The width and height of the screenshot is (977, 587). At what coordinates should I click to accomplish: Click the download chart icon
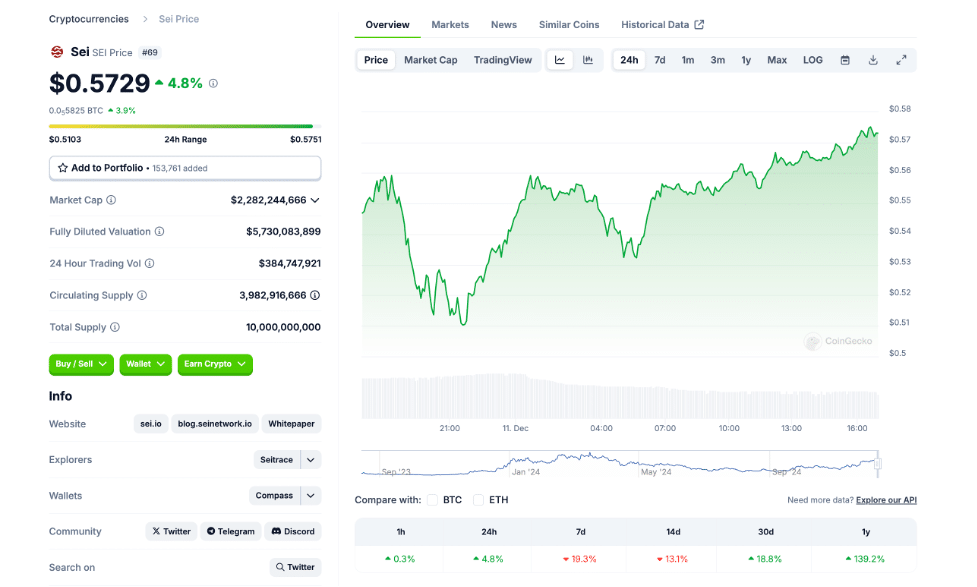pos(873,60)
